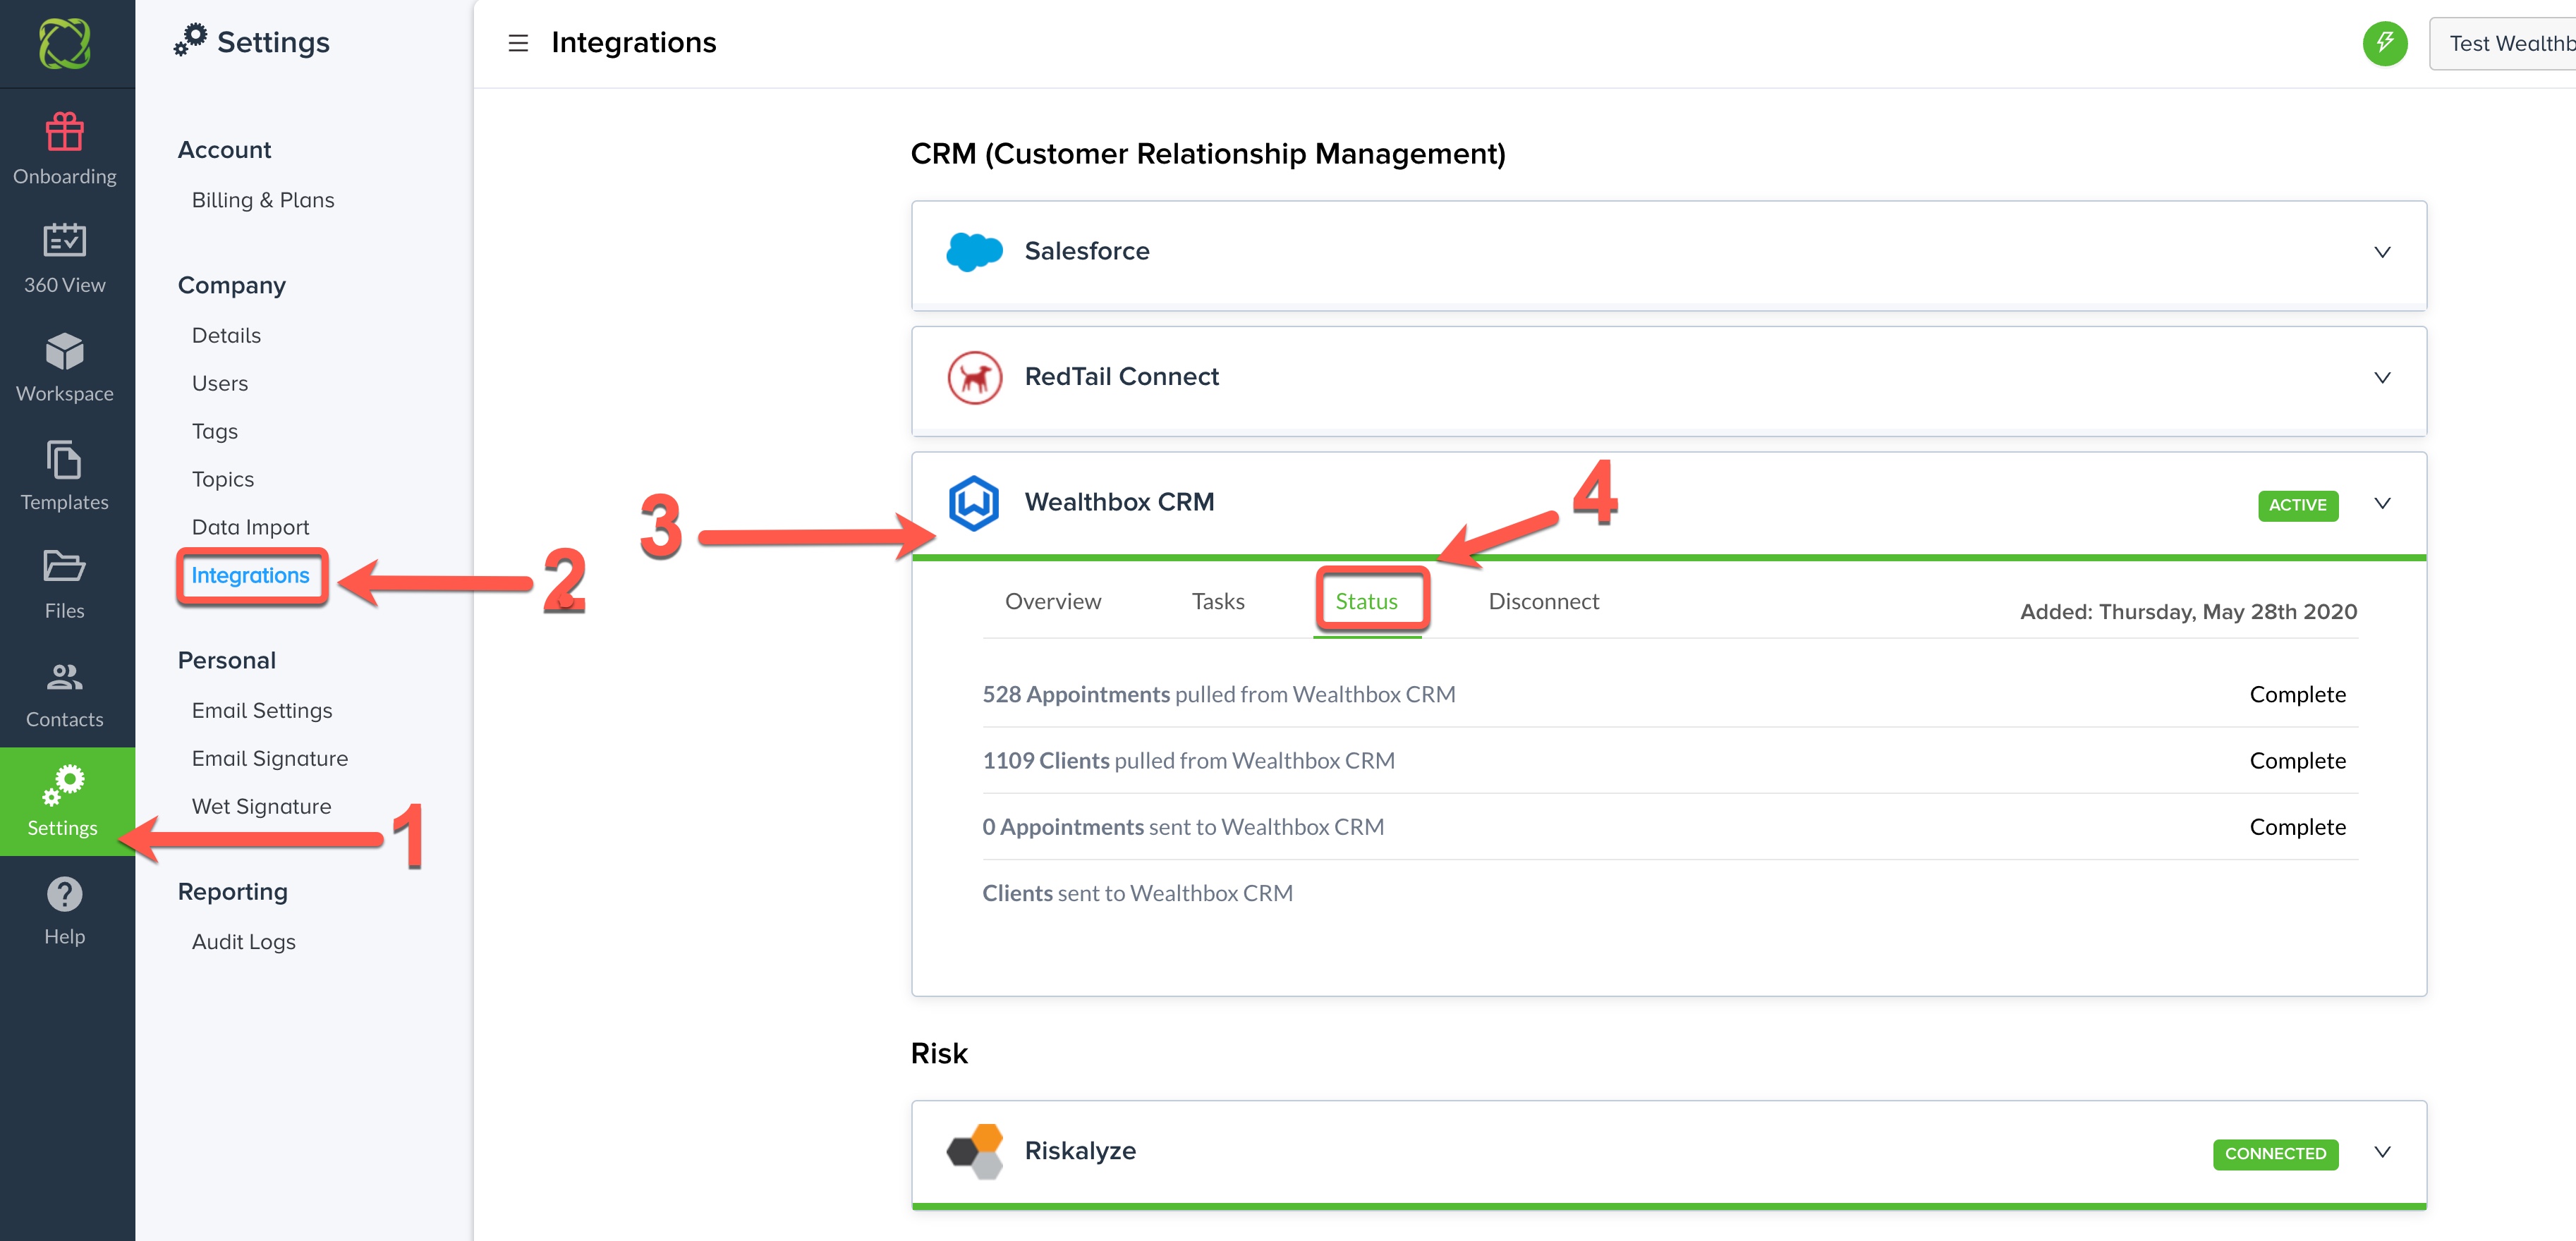Image resolution: width=2576 pixels, height=1241 pixels.
Task: Switch to the Overview tab
Action: 1052,601
